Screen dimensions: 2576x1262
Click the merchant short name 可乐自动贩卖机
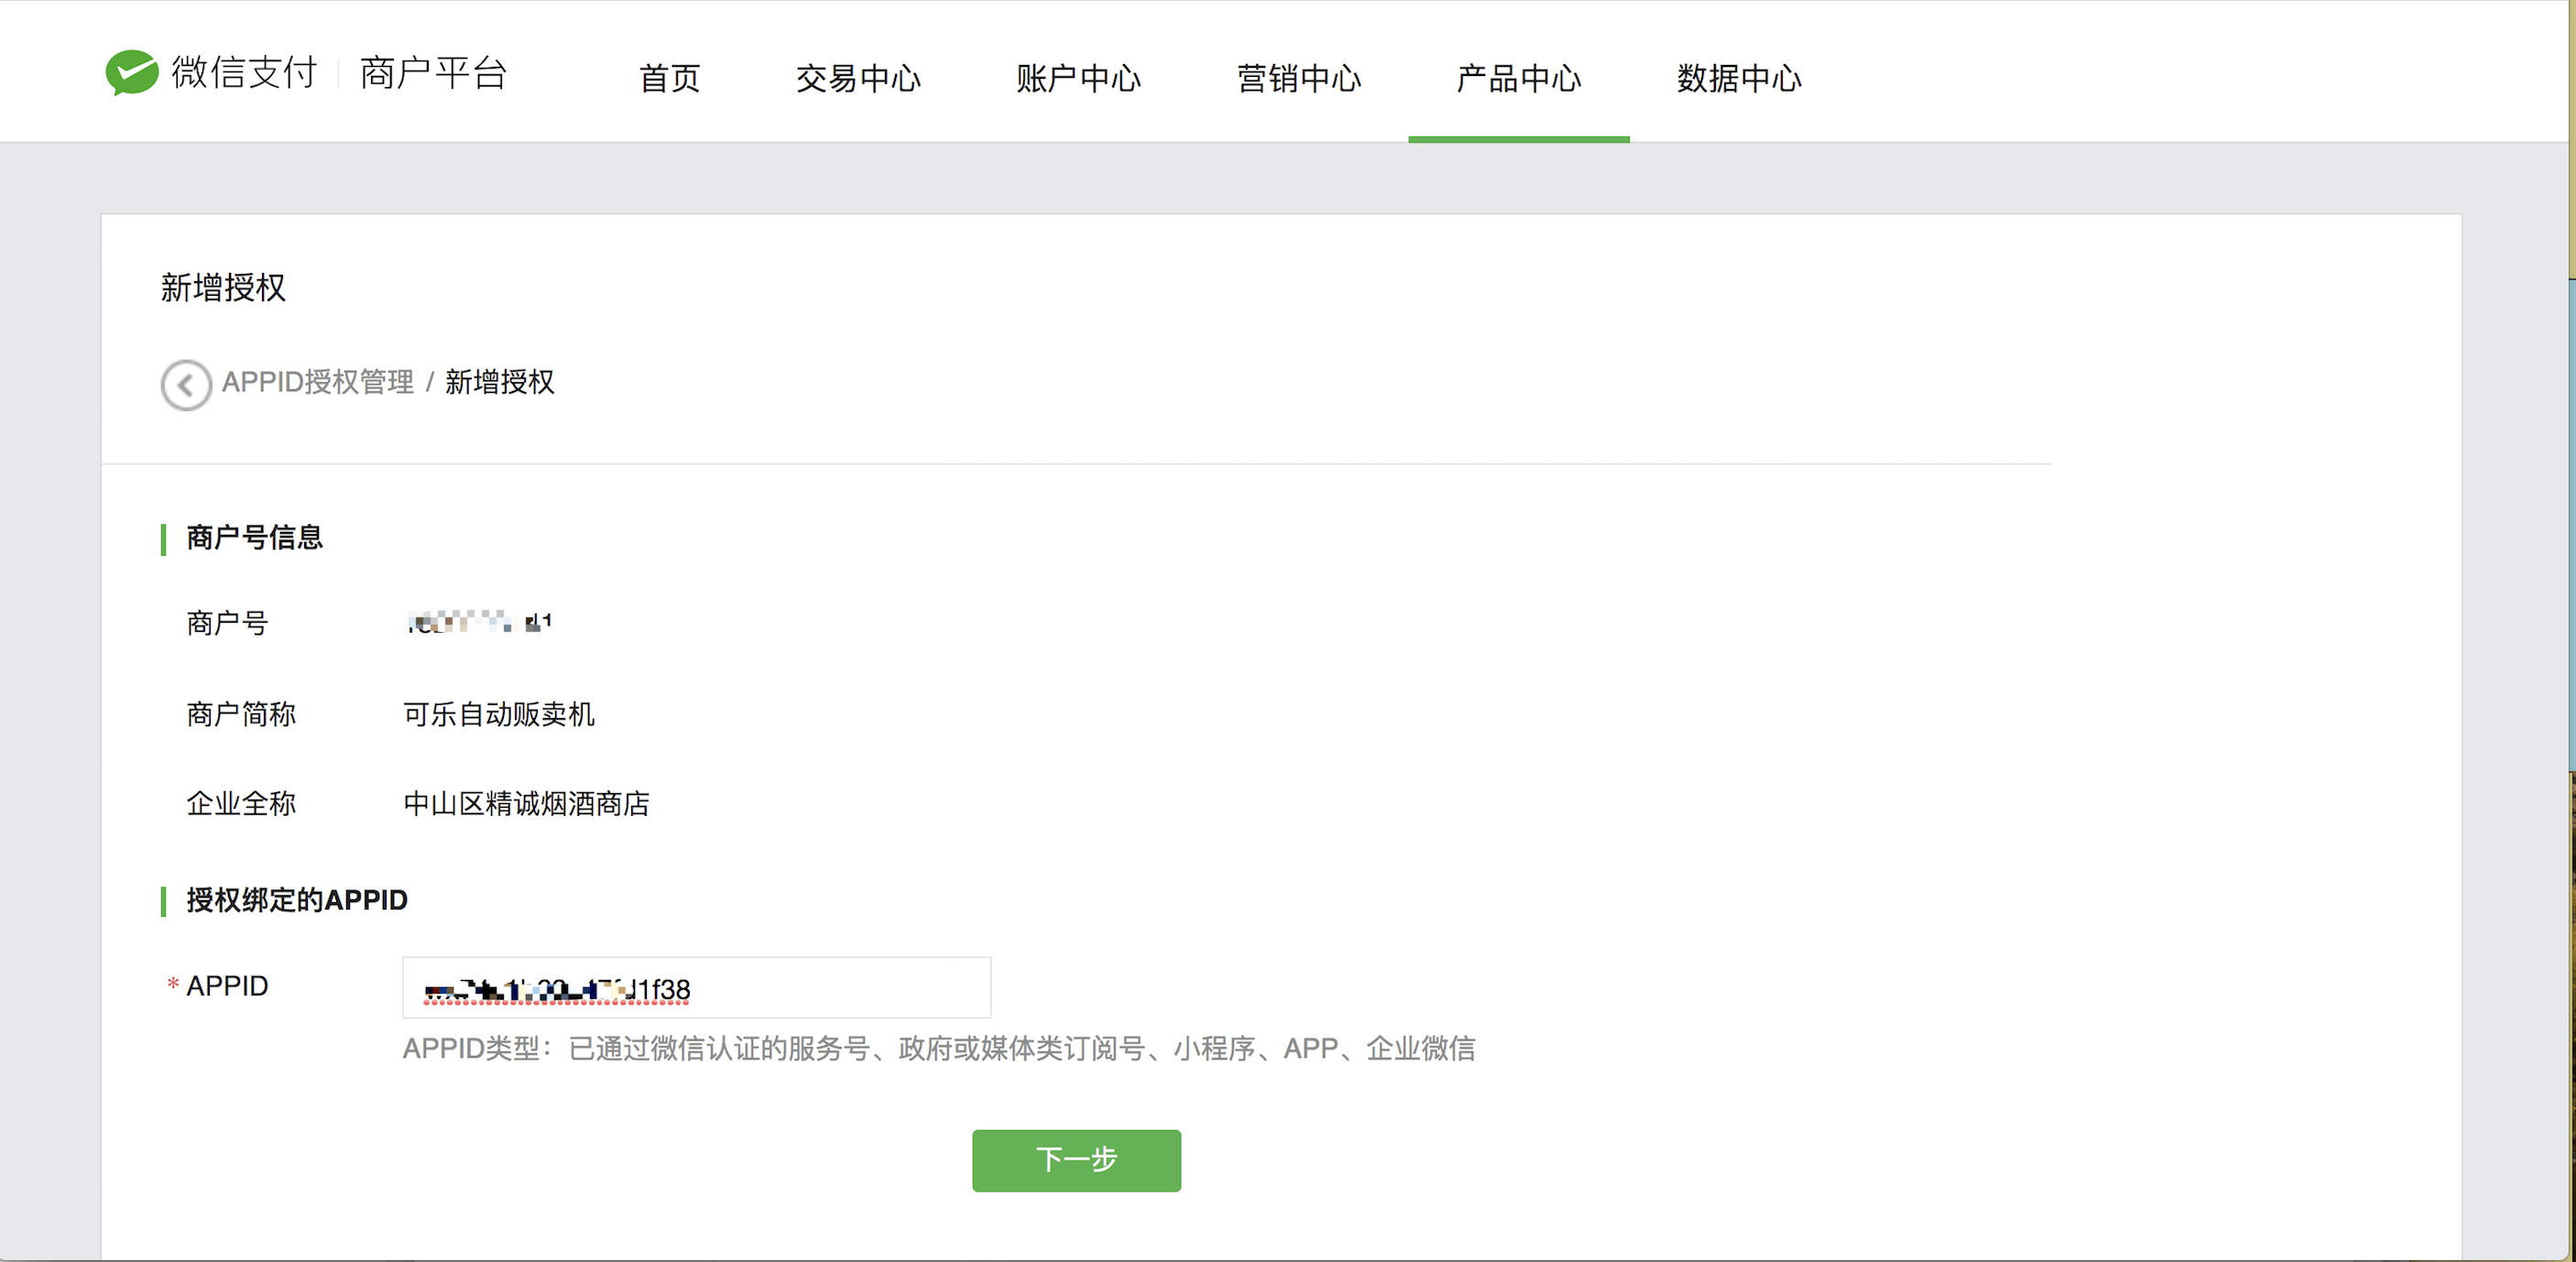(x=498, y=714)
